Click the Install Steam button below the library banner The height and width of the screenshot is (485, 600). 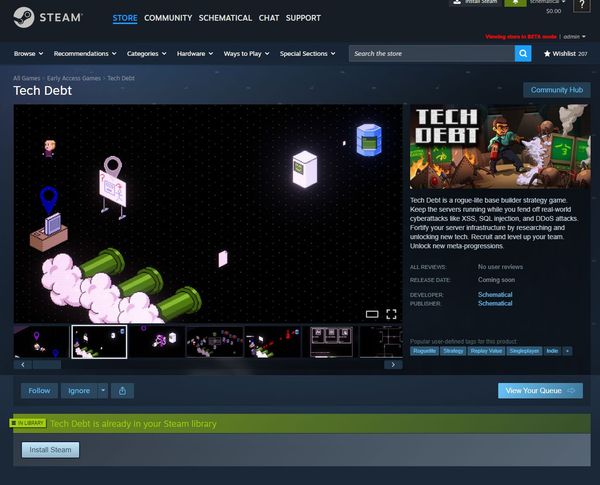51,450
